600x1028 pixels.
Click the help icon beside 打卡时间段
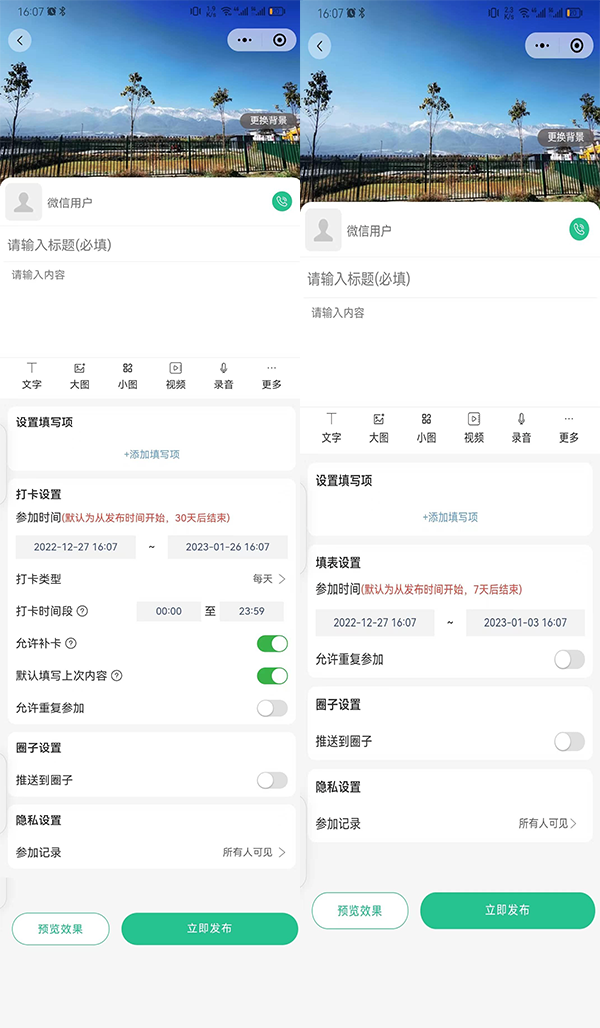coord(82,611)
